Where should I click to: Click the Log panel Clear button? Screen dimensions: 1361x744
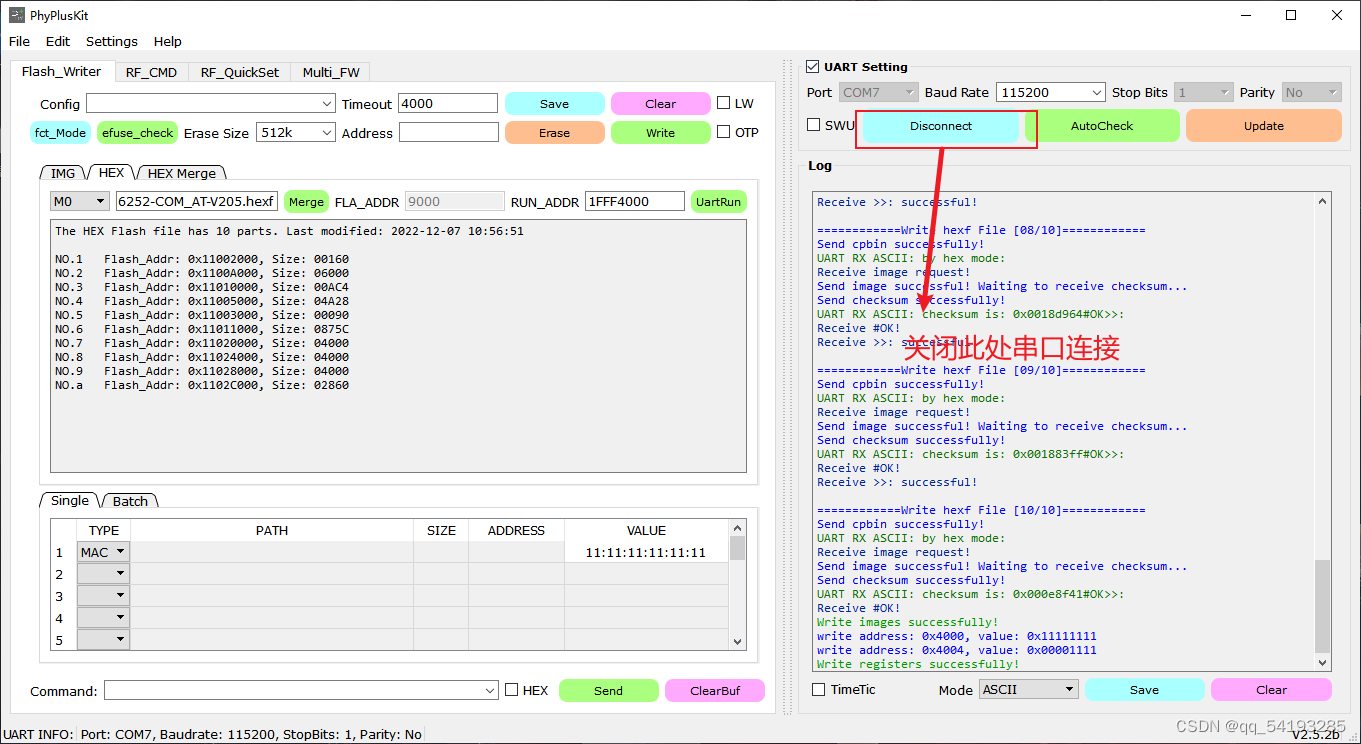[1272, 690]
